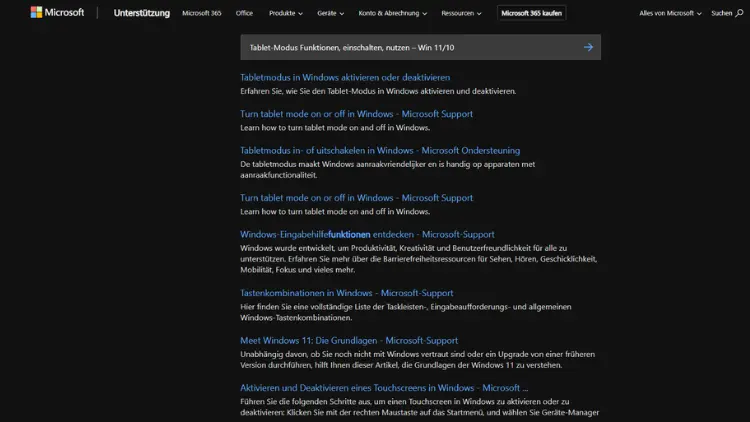
Task: Expand the Ressourcen dropdown
Action: pyautogui.click(x=461, y=13)
